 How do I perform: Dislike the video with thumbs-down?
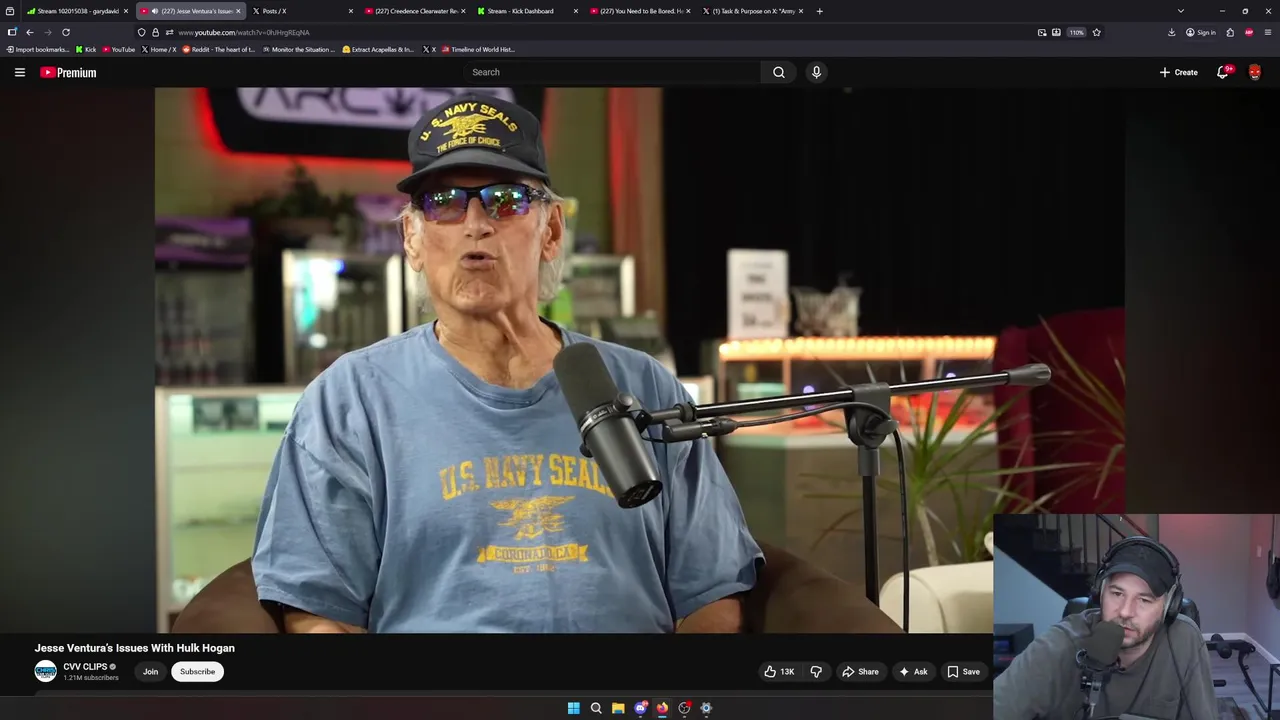pos(816,672)
